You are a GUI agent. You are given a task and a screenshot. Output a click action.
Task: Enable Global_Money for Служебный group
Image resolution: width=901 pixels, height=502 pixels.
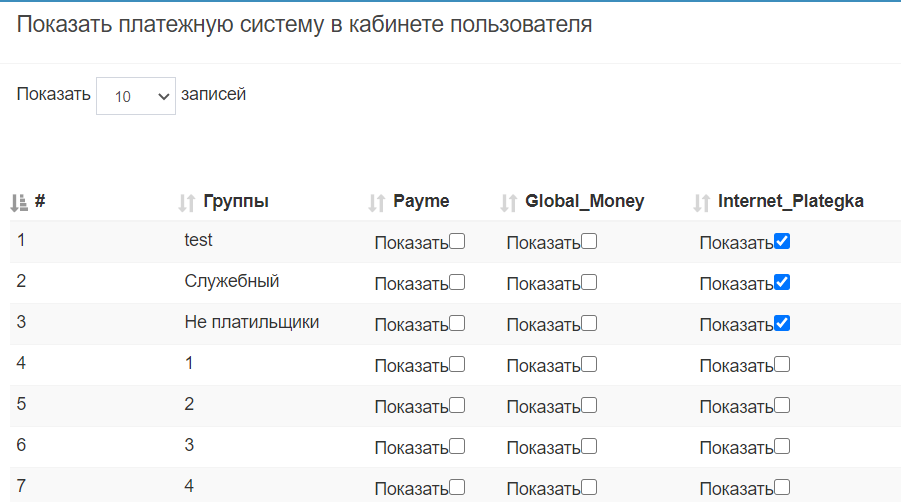point(589,282)
